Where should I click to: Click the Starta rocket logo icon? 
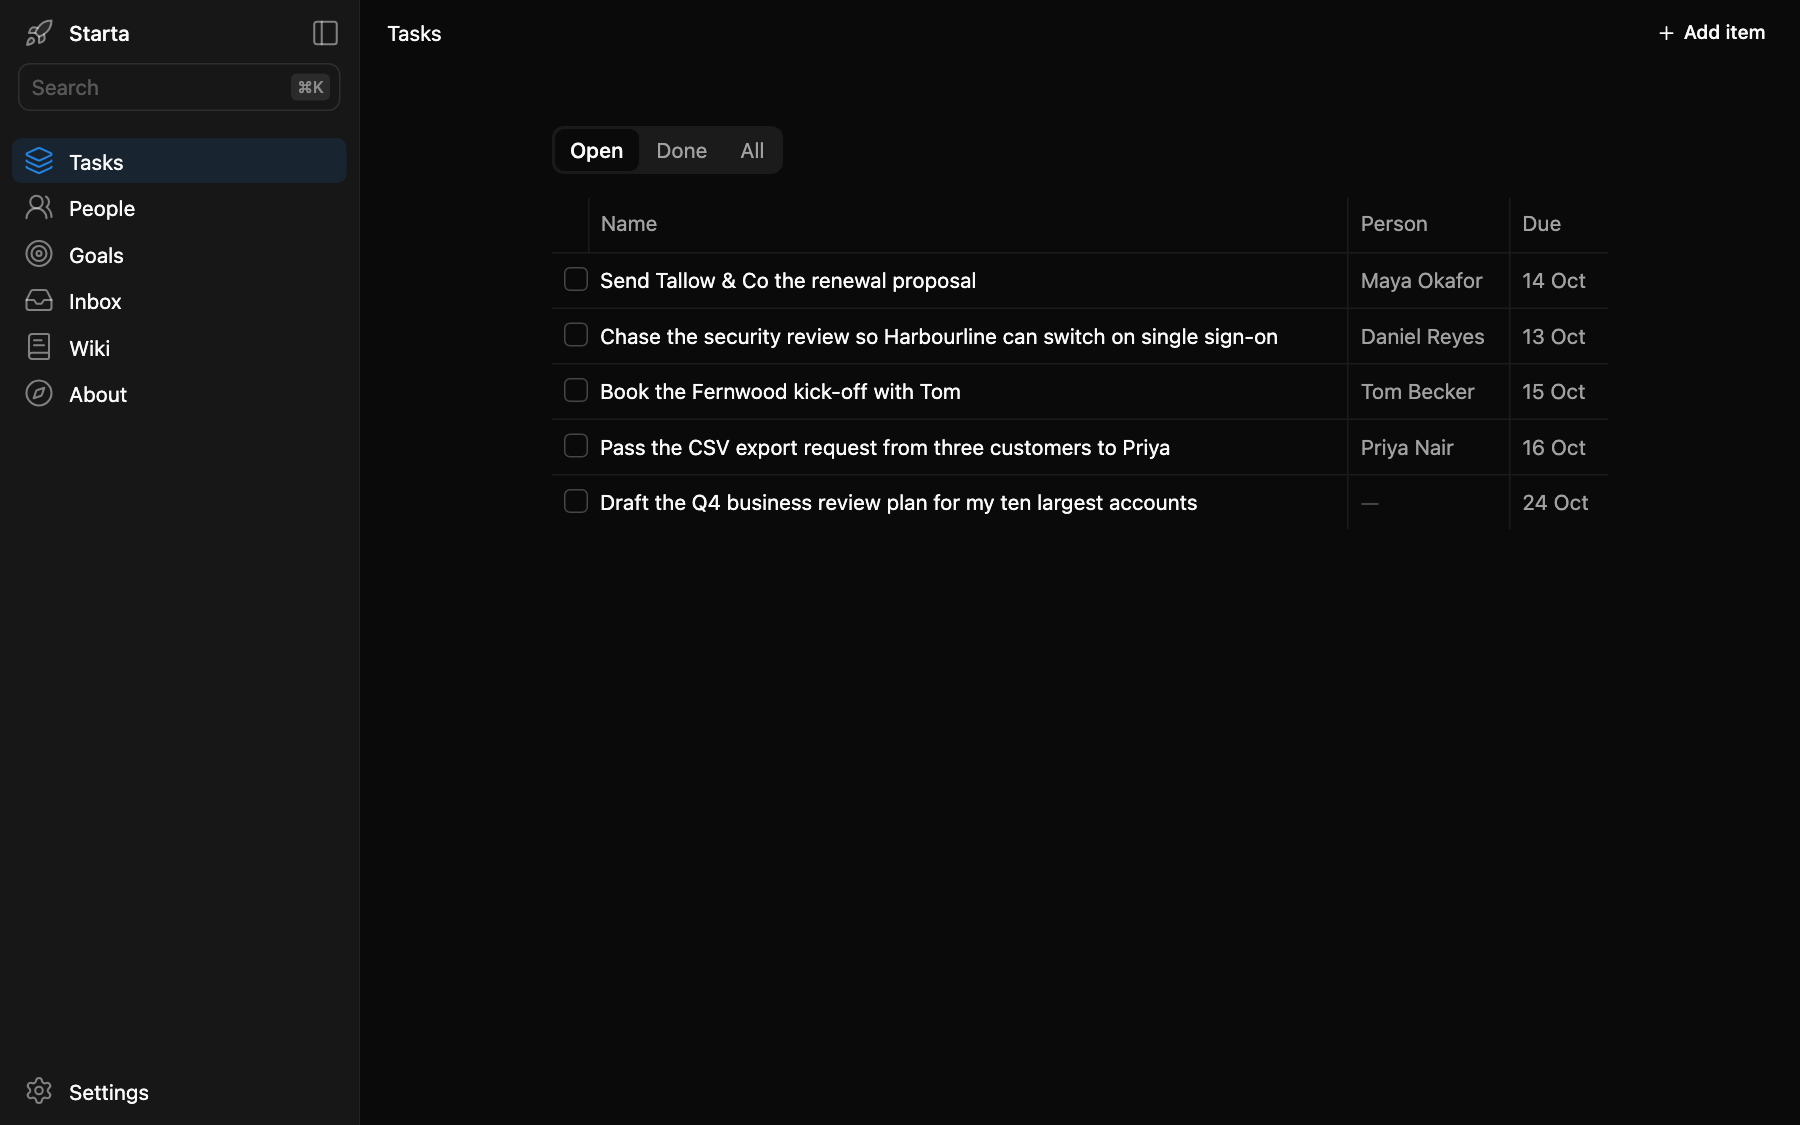click(39, 33)
